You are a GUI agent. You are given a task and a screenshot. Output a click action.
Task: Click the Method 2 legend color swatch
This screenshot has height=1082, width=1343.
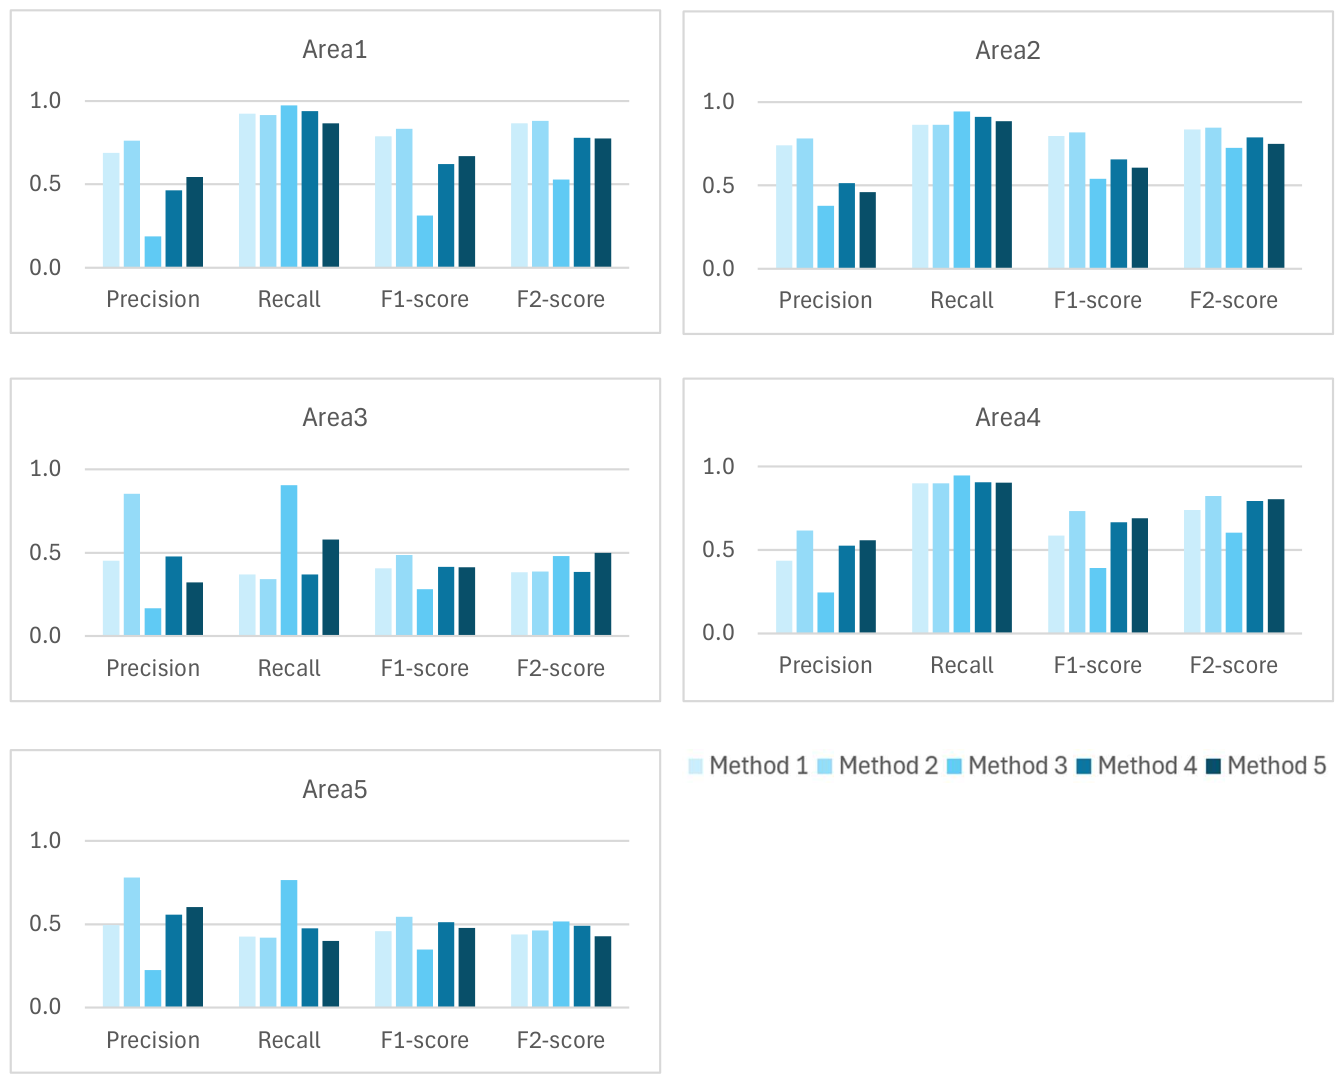(825, 767)
